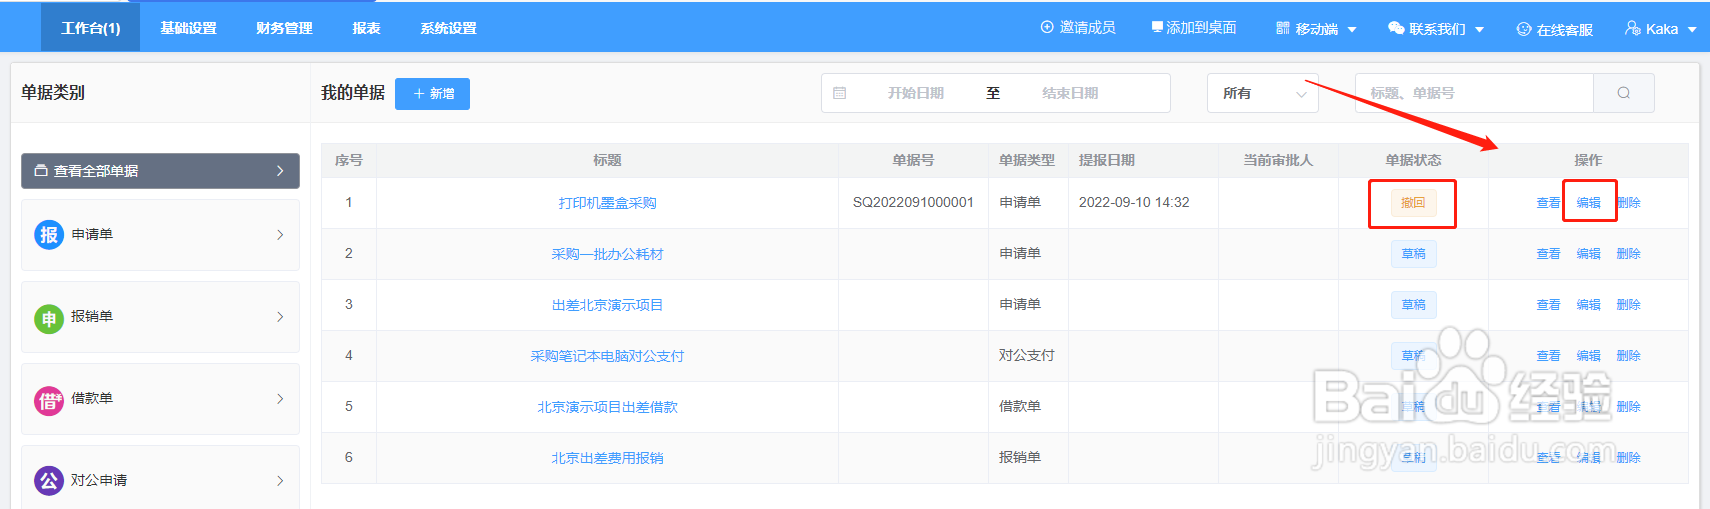Click the 查看全部单据 folder icon

click(41, 171)
